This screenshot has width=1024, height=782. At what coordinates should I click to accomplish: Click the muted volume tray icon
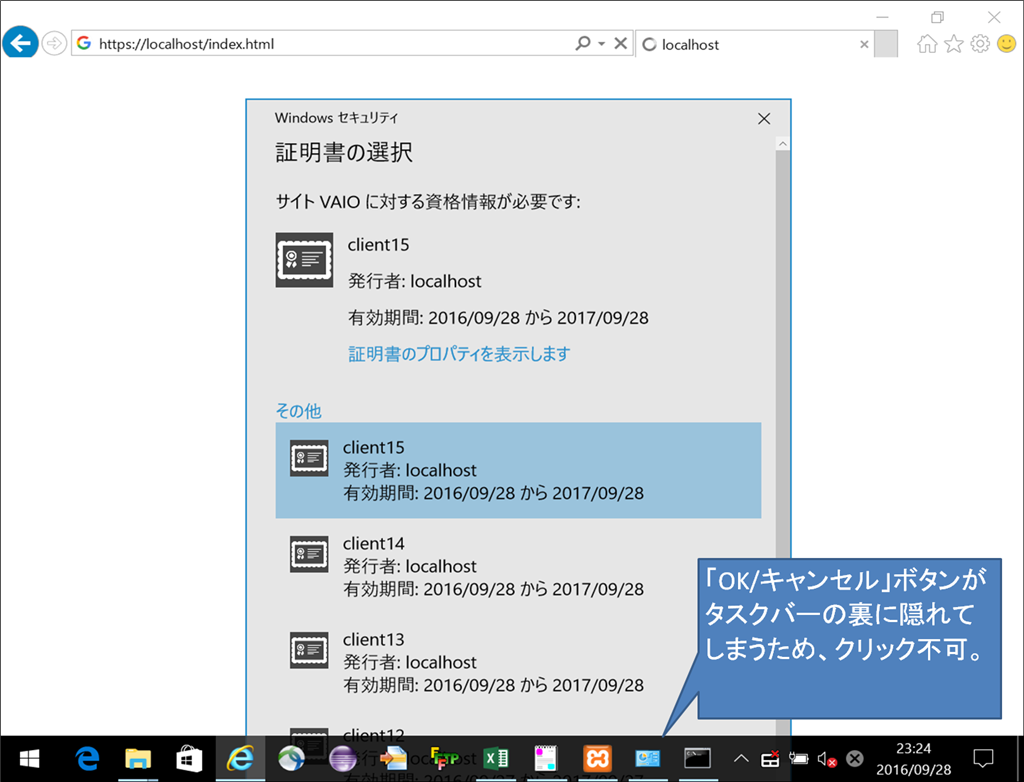827,758
